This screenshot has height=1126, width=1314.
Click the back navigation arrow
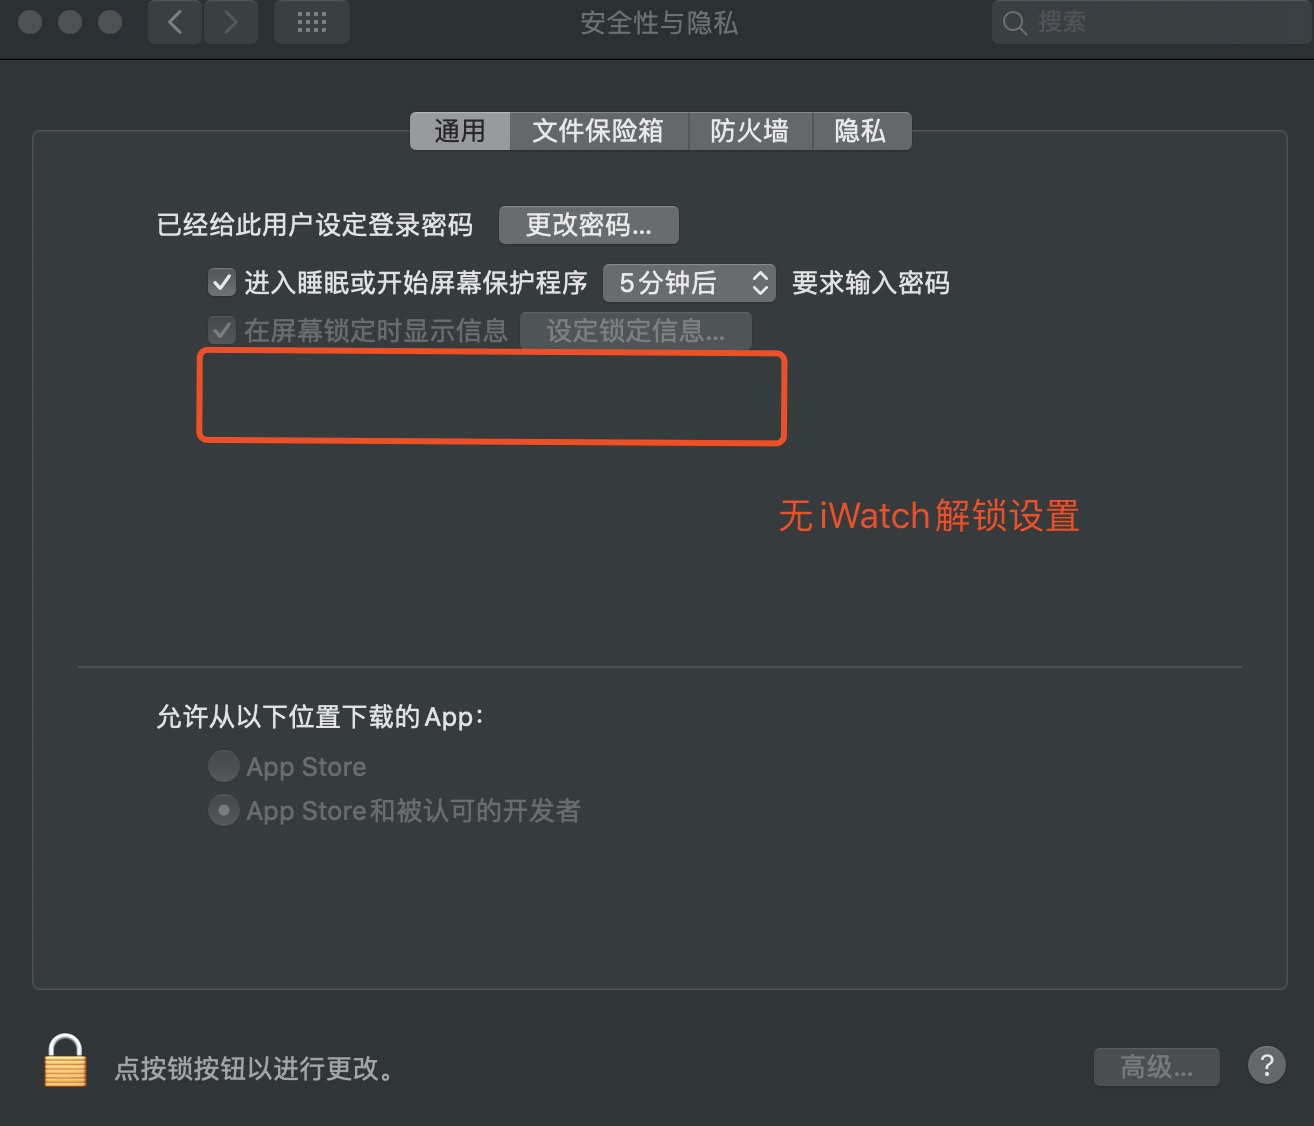point(175,22)
